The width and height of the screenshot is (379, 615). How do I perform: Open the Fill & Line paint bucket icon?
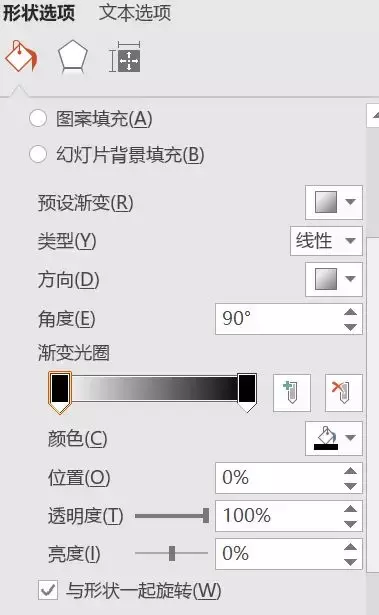click(x=21, y=57)
